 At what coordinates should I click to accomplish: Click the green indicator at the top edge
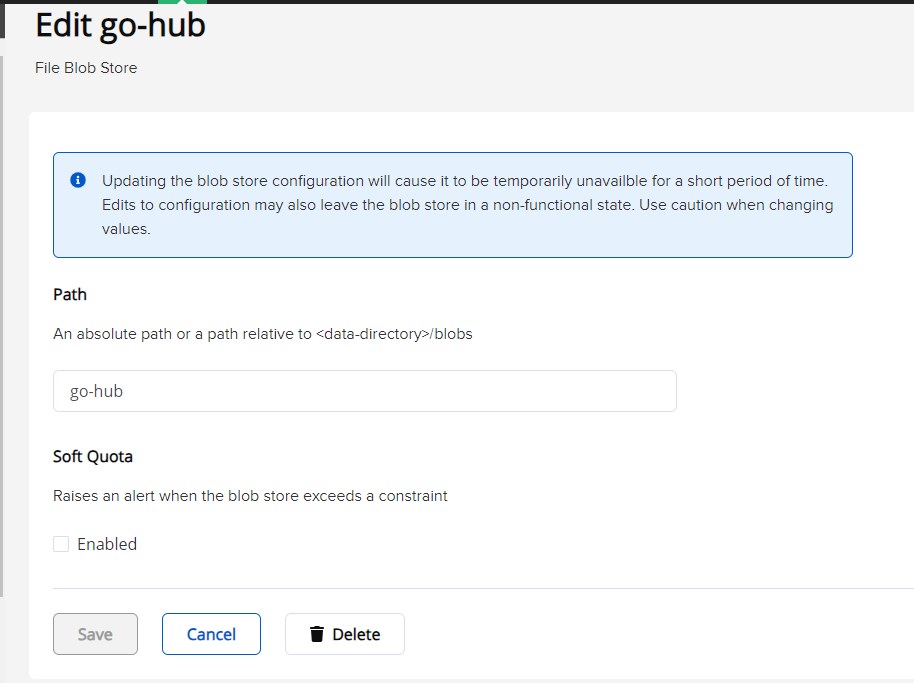pos(182,2)
